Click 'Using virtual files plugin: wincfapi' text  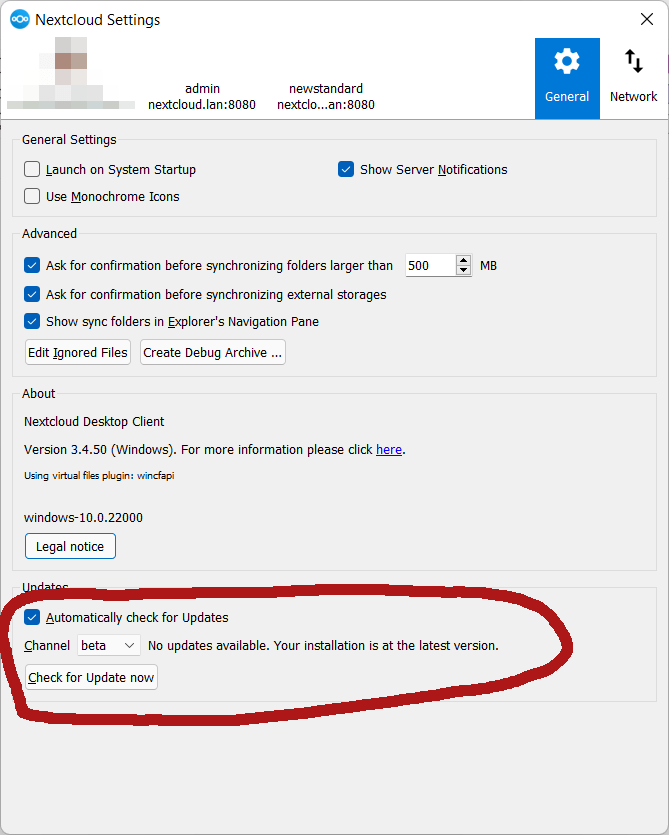tap(99, 476)
